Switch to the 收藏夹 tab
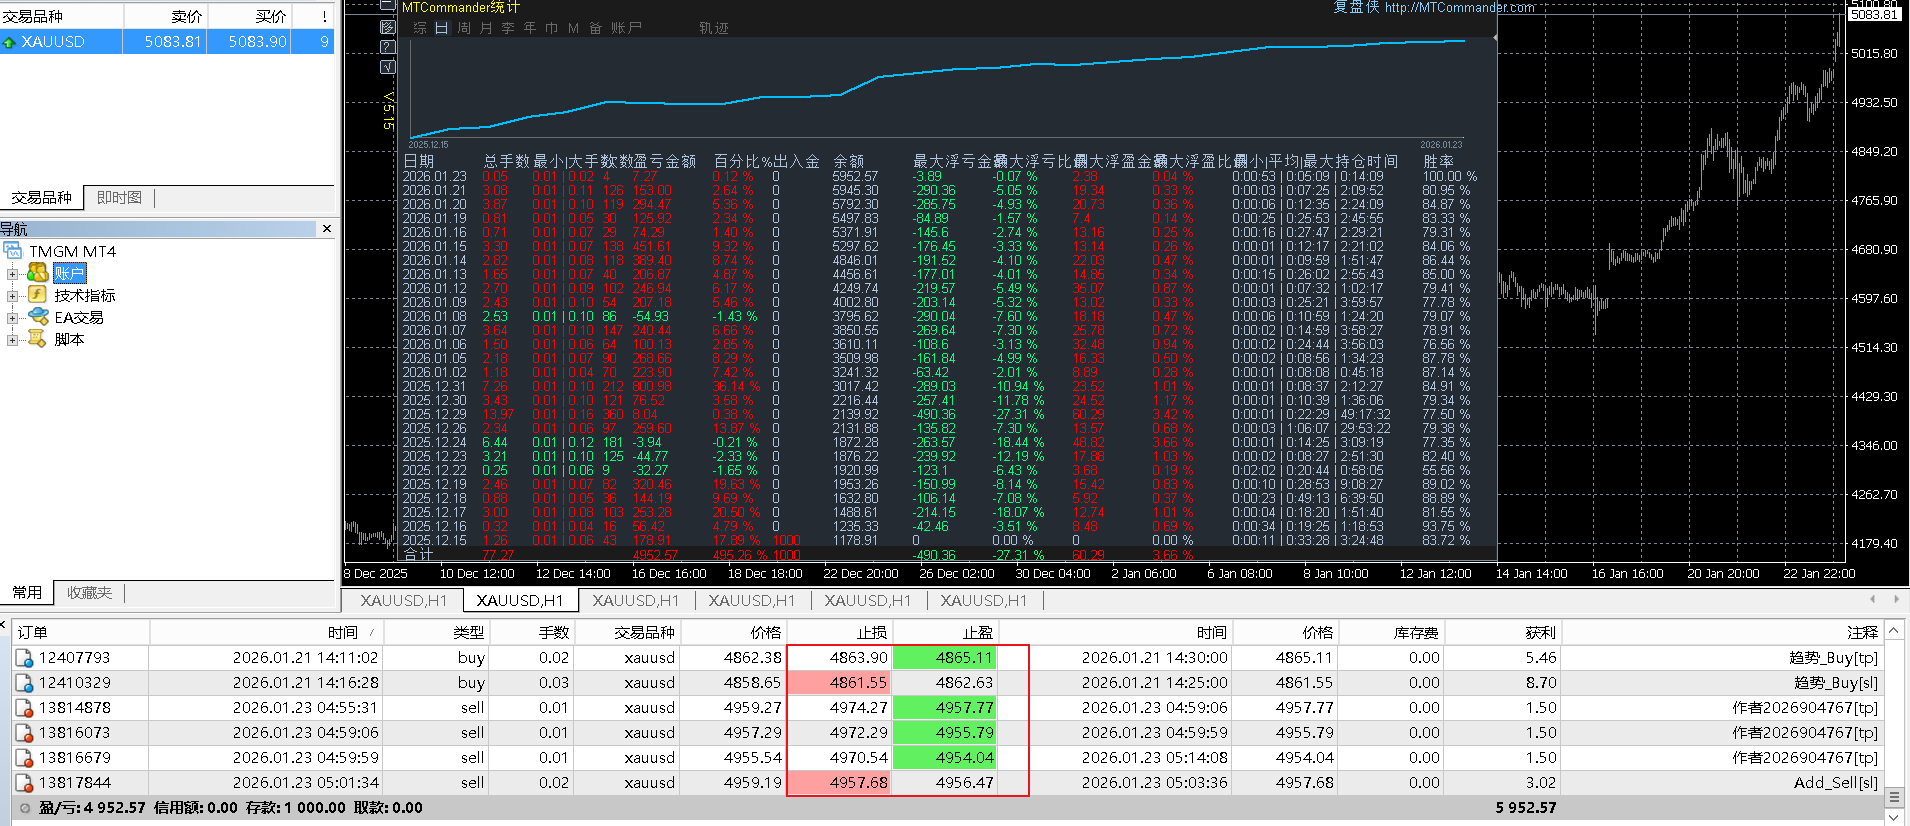This screenshot has height=826, width=1910. click(x=89, y=593)
